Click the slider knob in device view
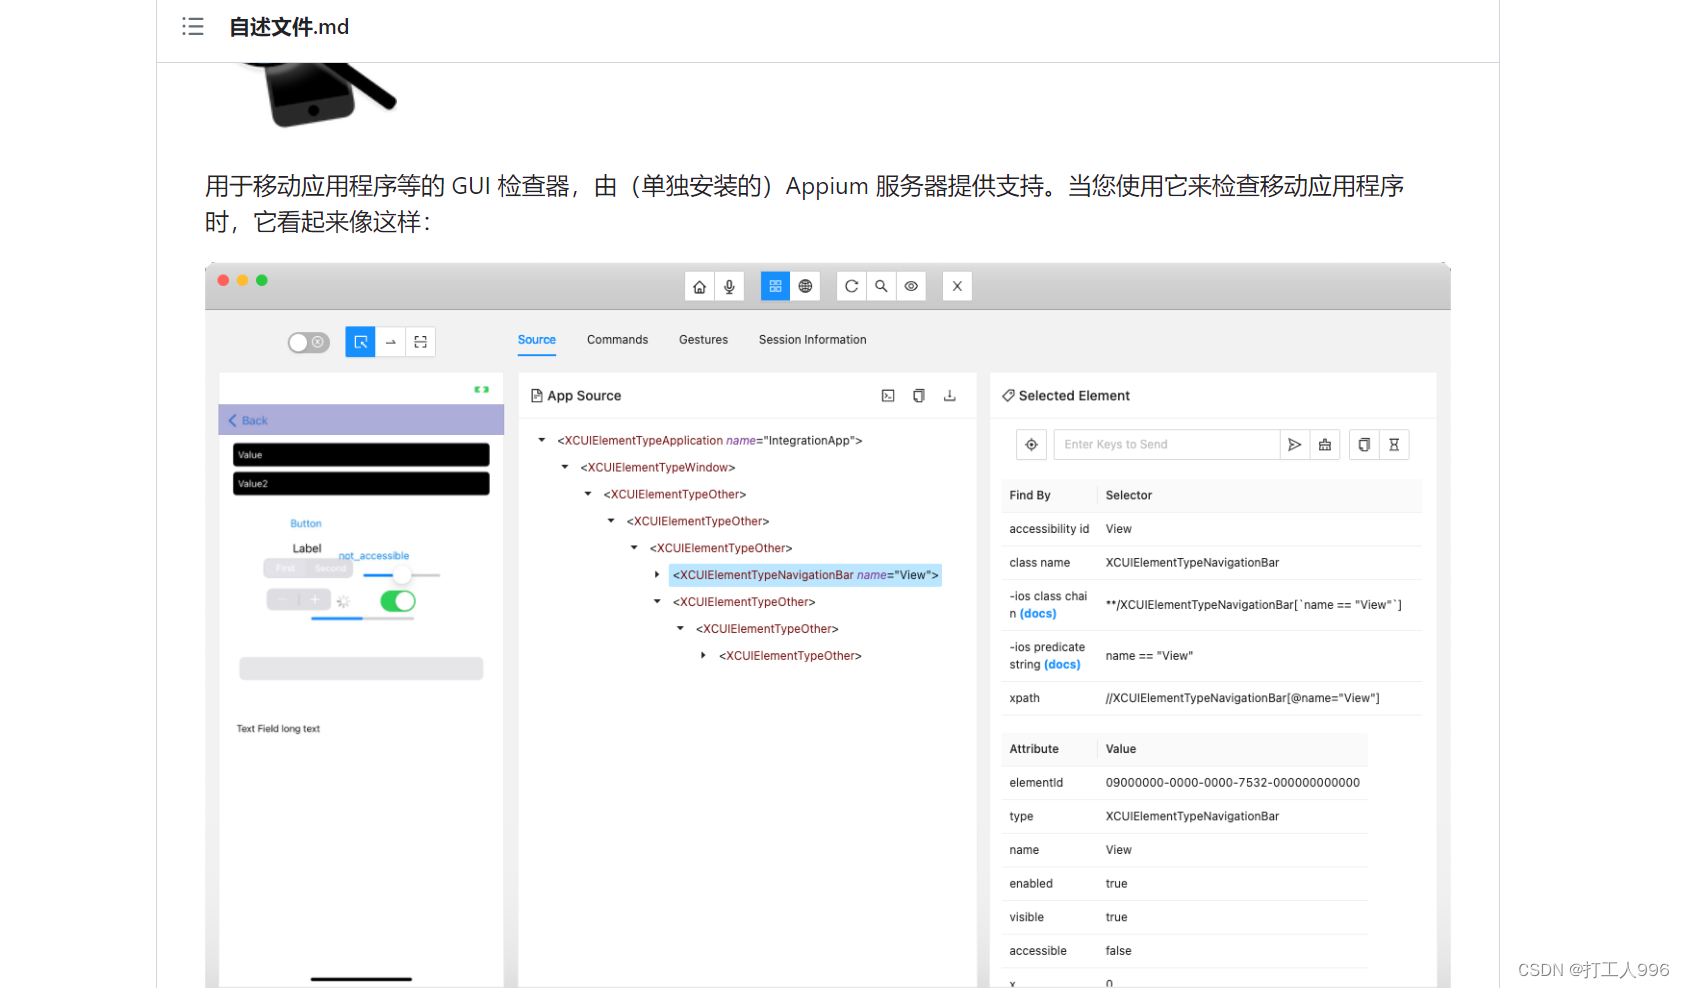This screenshot has width=1684, height=988. click(x=402, y=575)
